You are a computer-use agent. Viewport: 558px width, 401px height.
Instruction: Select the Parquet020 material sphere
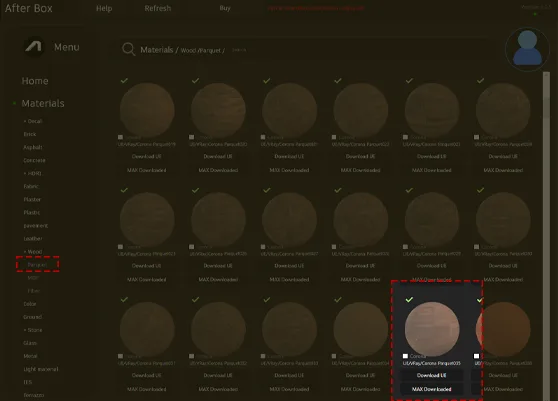(218, 110)
